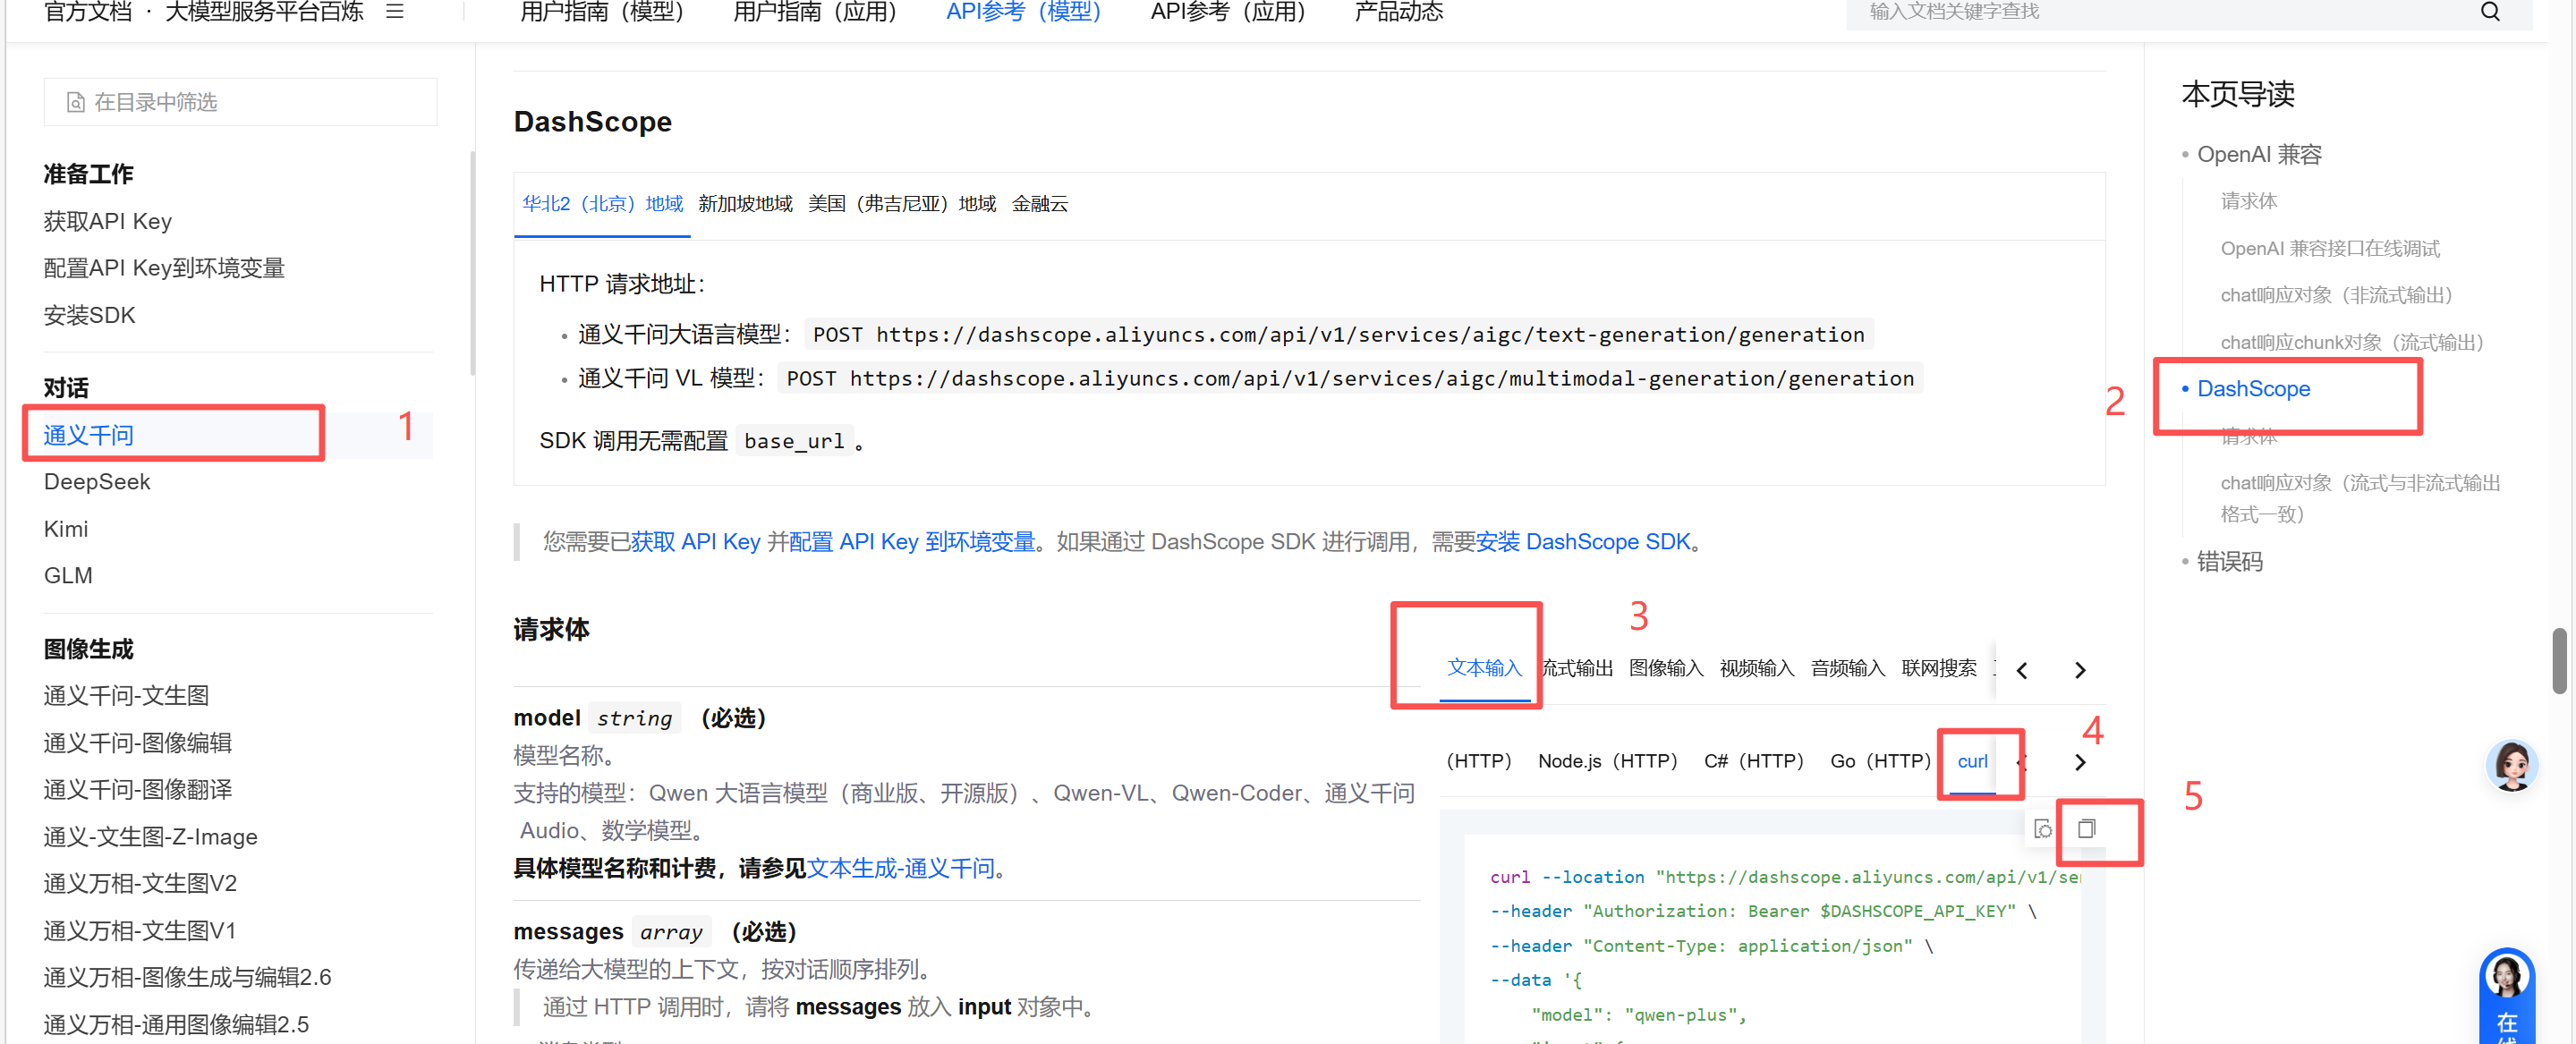Select Node.js (HTTP) code tab
The width and height of the screenshot is (2576, 1044).
[1607, 761]
